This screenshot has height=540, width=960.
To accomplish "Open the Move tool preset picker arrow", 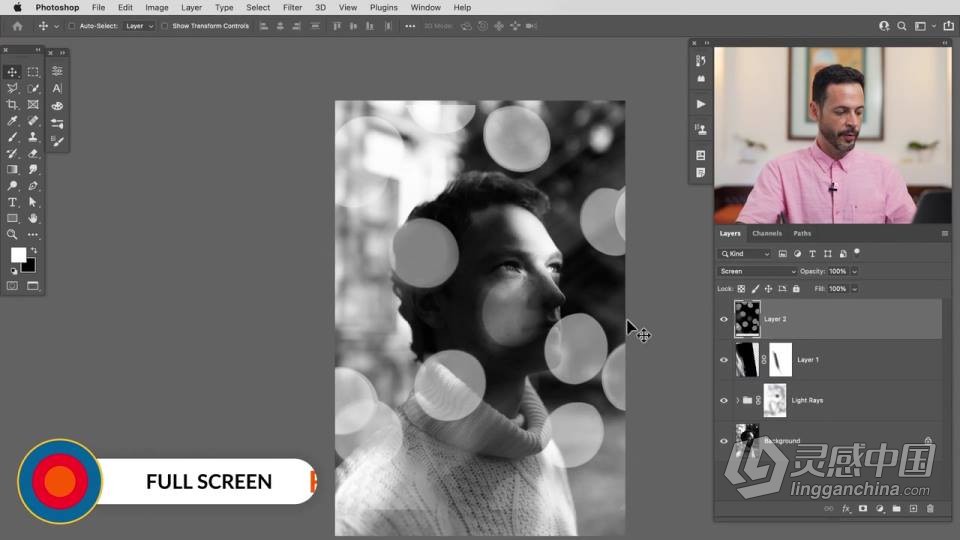I will 56,26.
